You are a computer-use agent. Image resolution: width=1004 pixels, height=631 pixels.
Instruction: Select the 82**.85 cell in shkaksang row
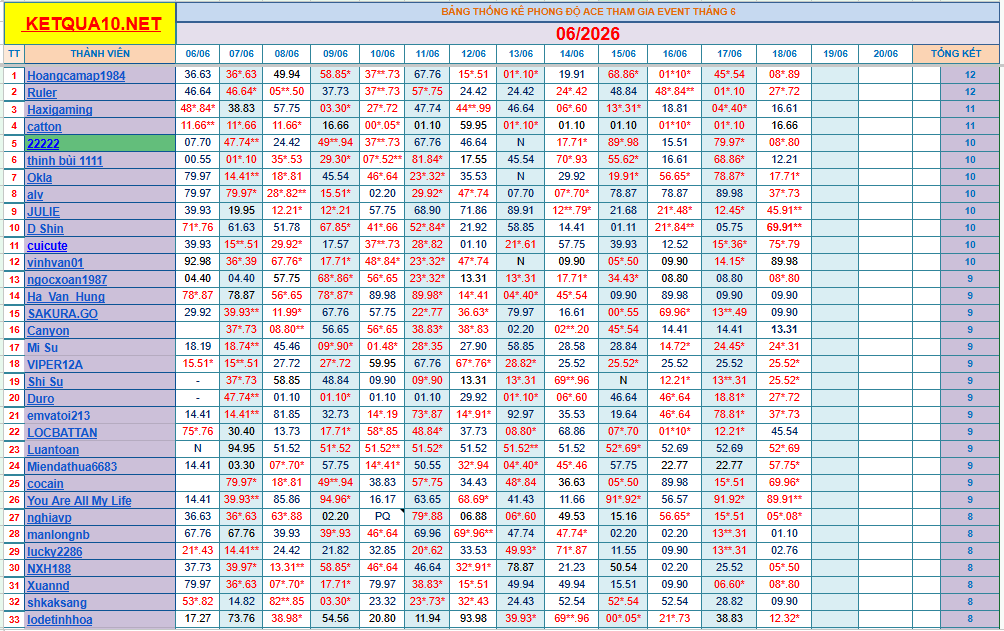click(287, 601)
